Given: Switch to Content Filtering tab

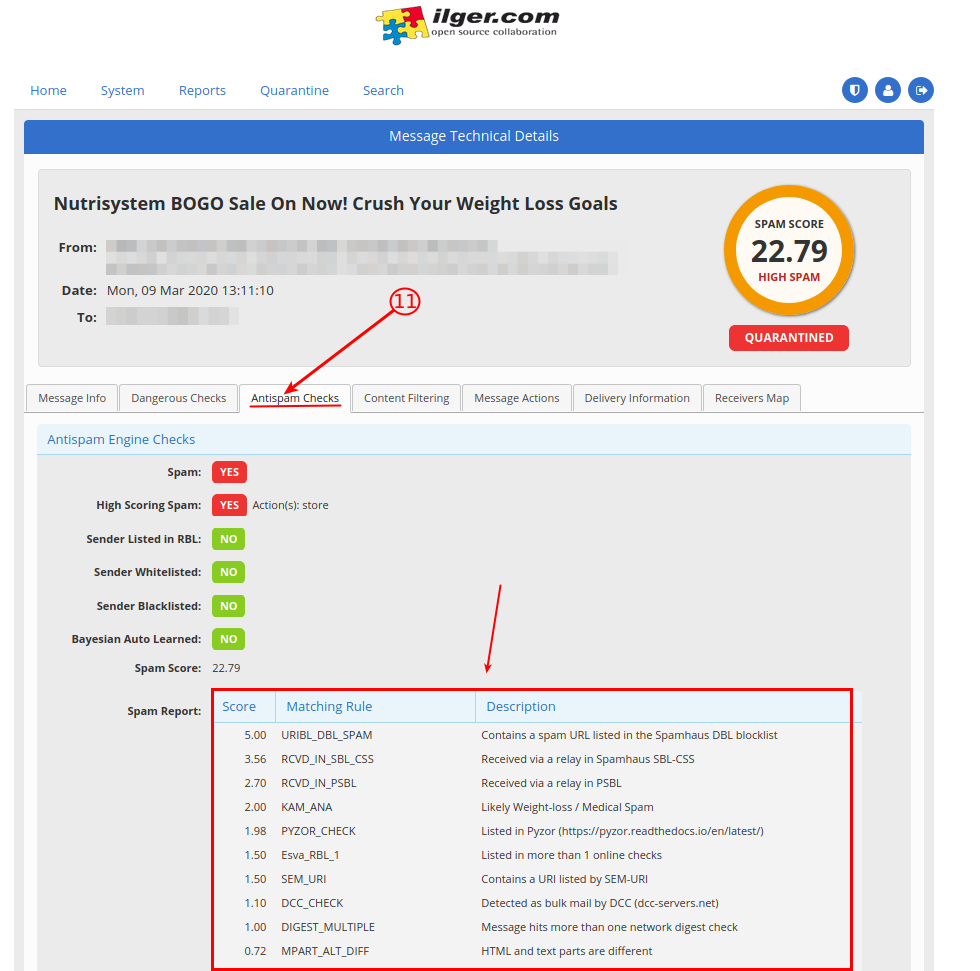Looking at the screenshot, I should point(406,398).
